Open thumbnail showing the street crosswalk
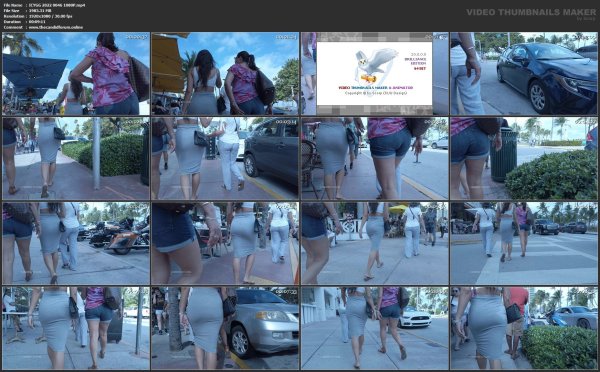This screenshot has height=372, width=600. click(524, 243)
